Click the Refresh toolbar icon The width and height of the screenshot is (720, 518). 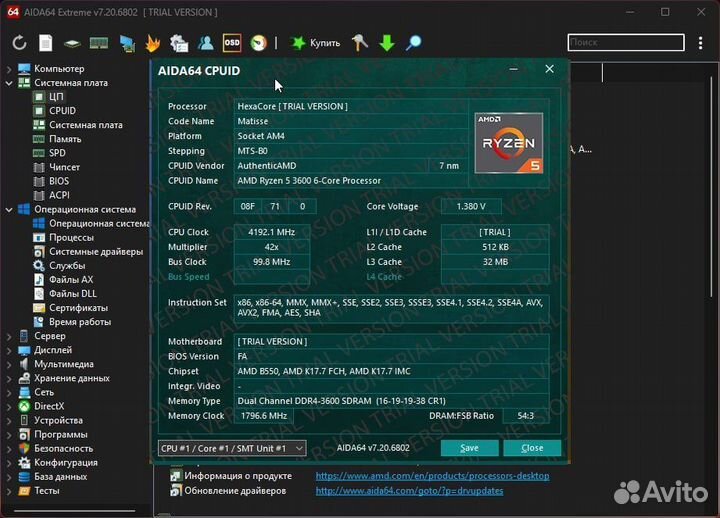point(19,43)
